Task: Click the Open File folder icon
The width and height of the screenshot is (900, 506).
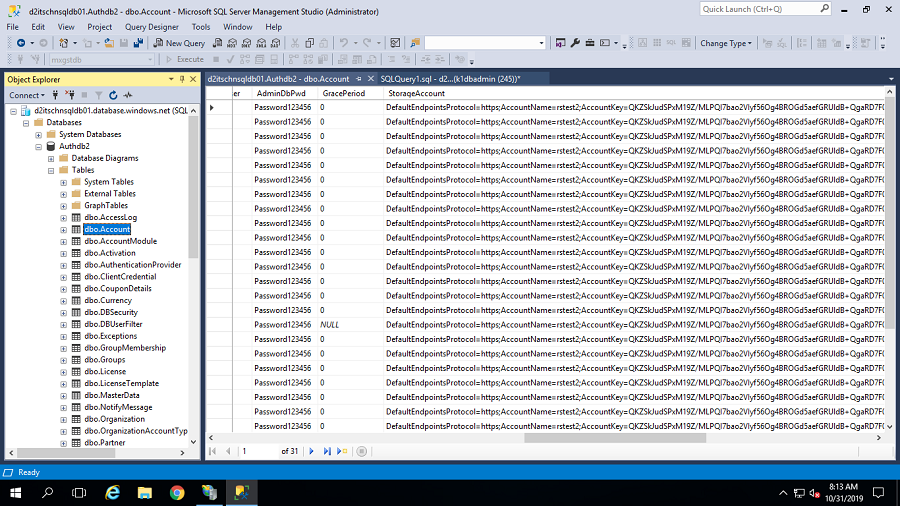Action: click(109, 43)
